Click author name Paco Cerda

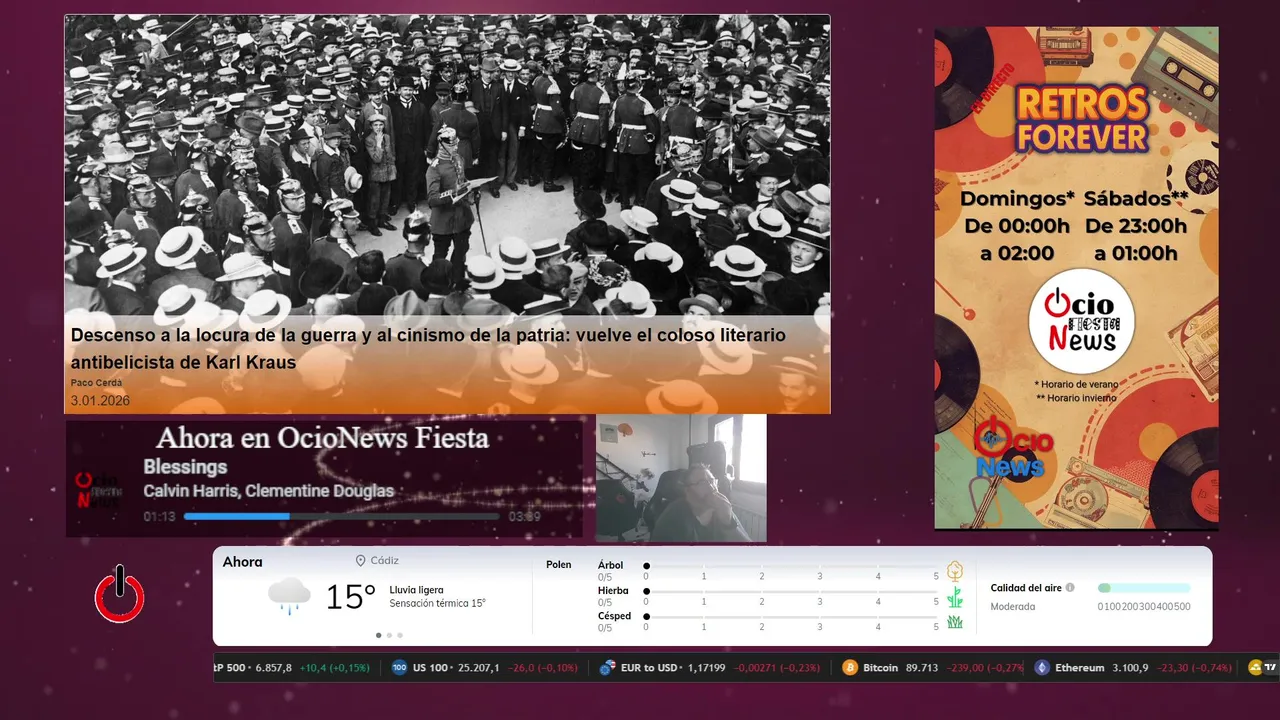click(95, 383)
